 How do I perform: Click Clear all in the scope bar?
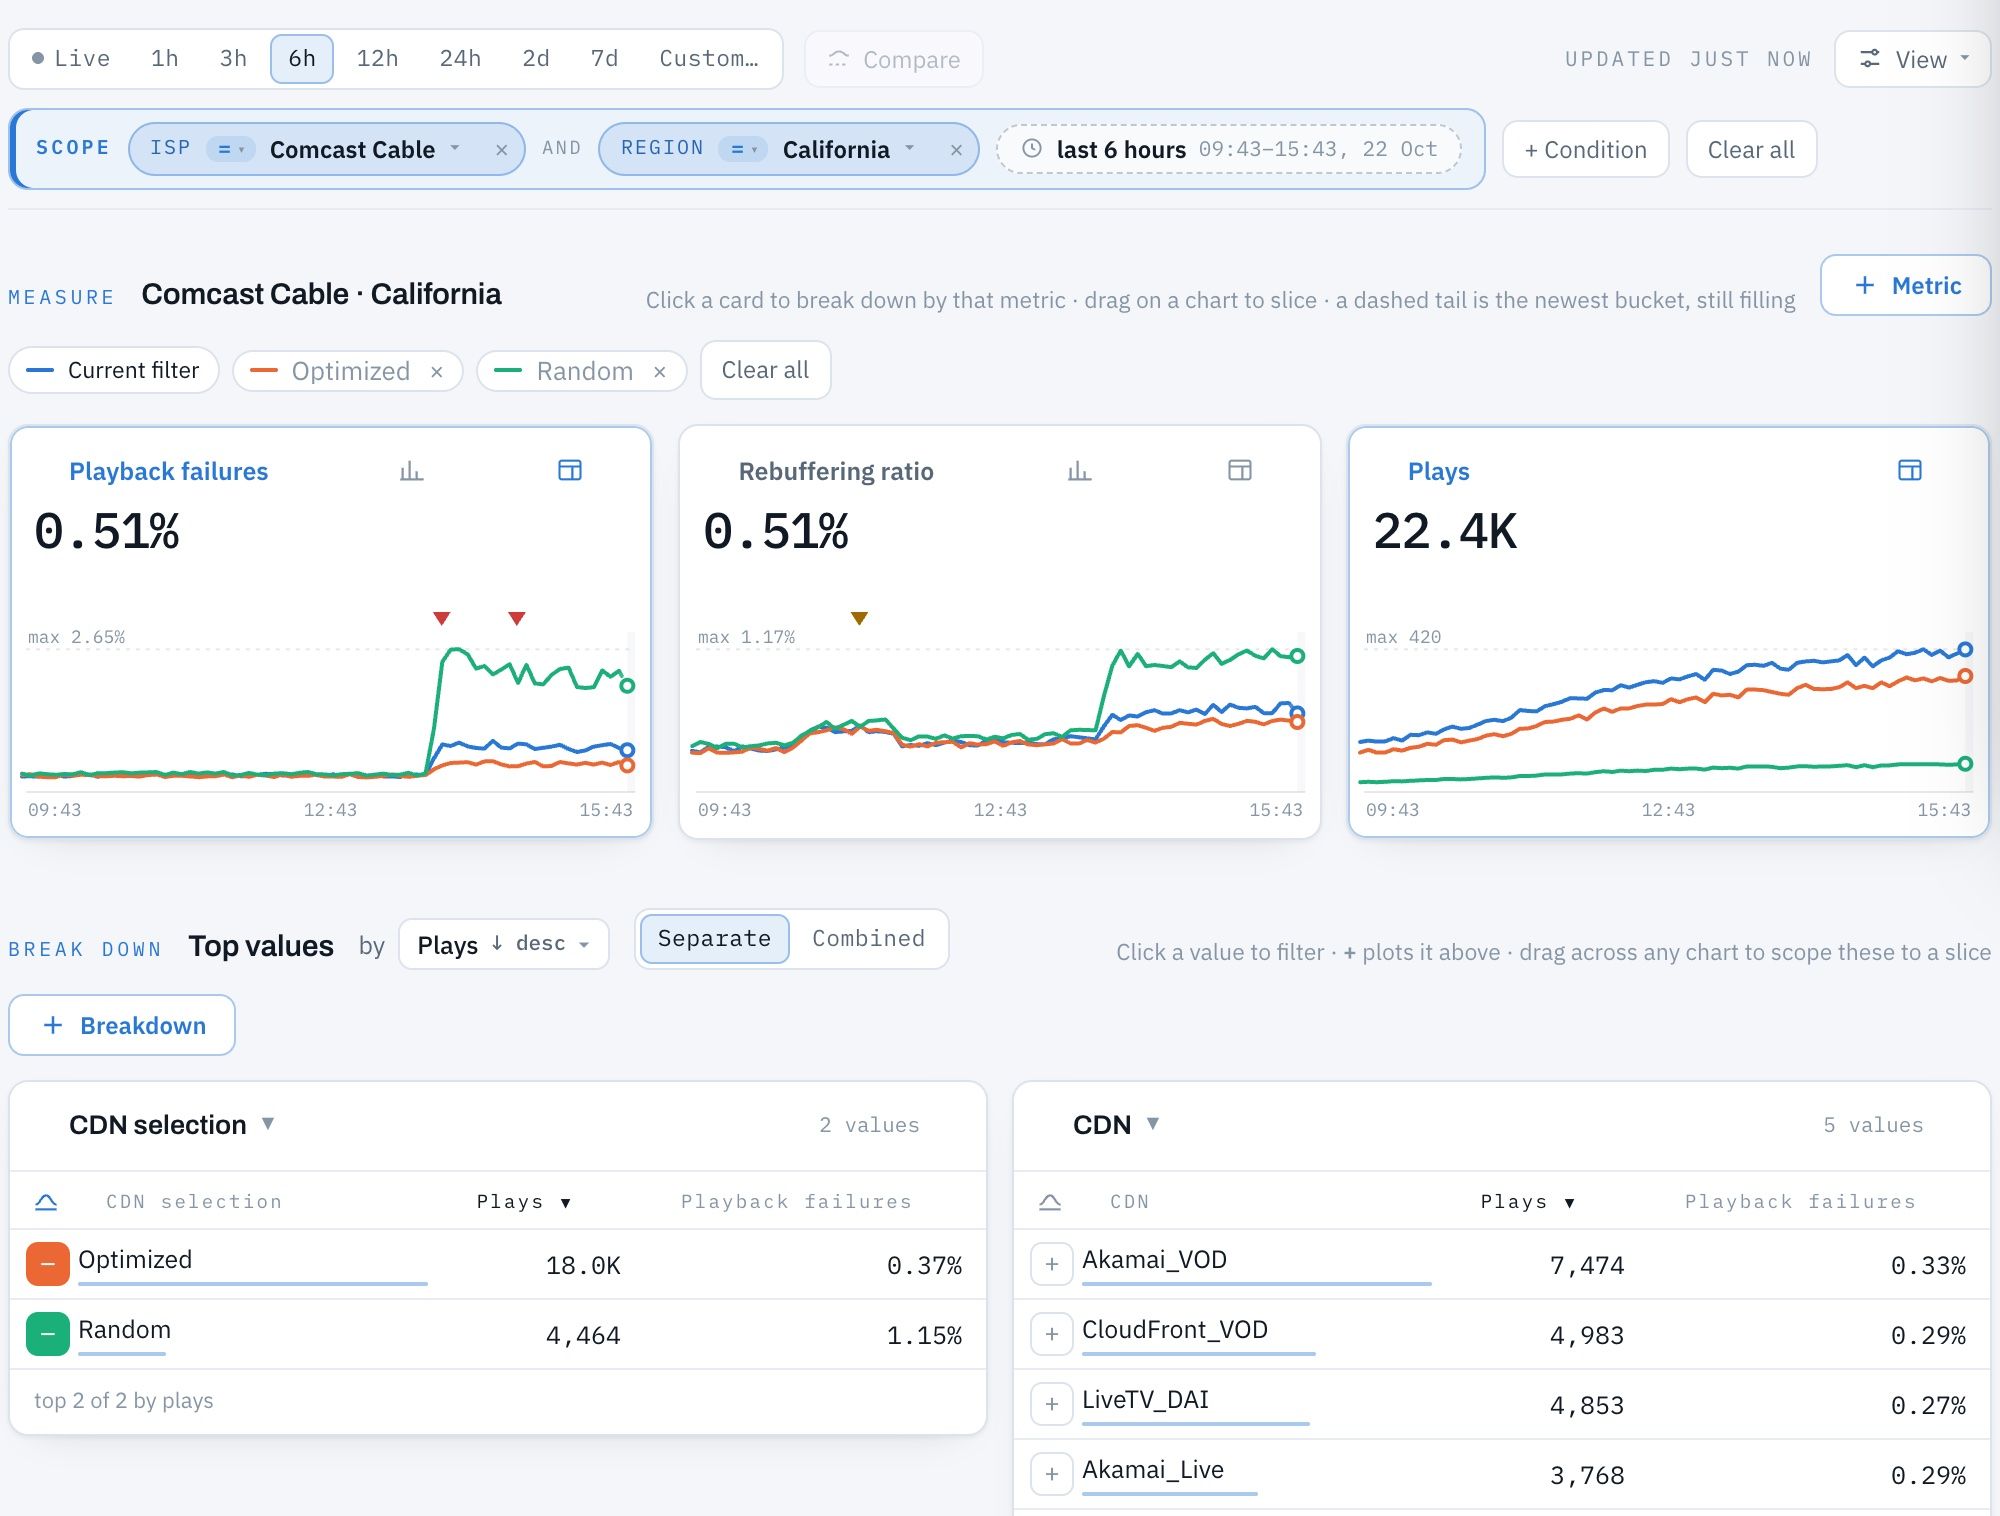click(x=1751, y=149)
